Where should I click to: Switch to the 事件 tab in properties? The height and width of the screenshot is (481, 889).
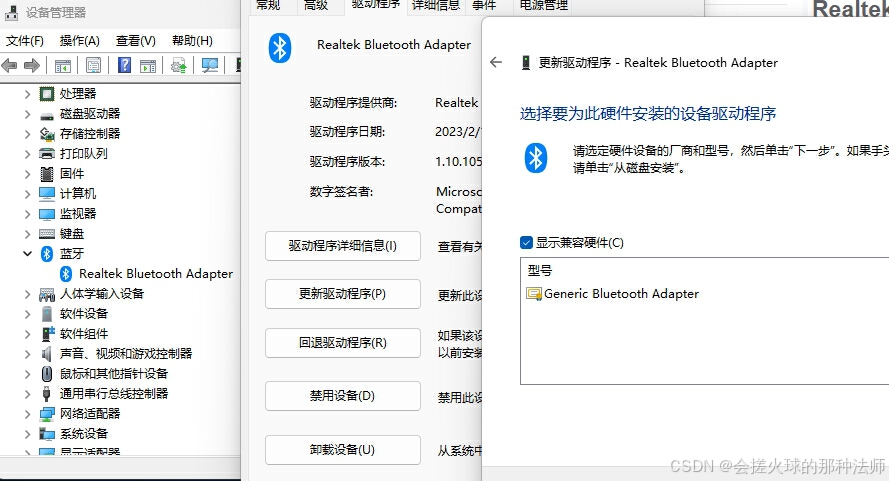point(484,6)
